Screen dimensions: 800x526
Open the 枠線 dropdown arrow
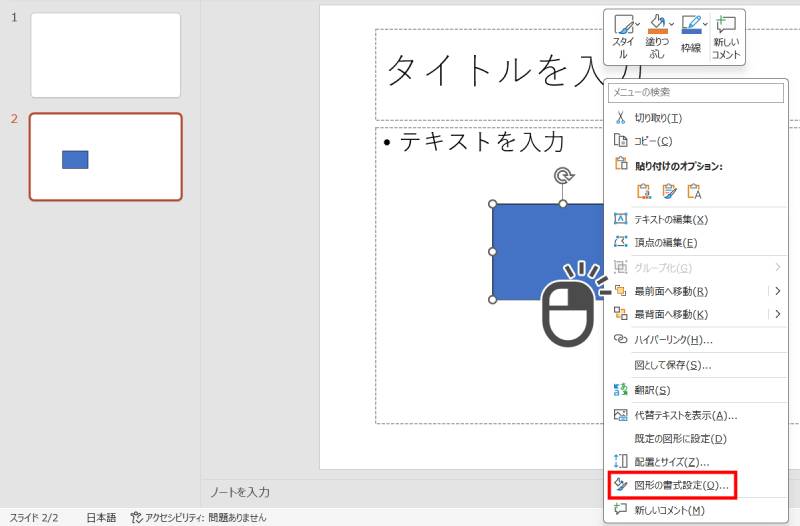tap(705, 24)
